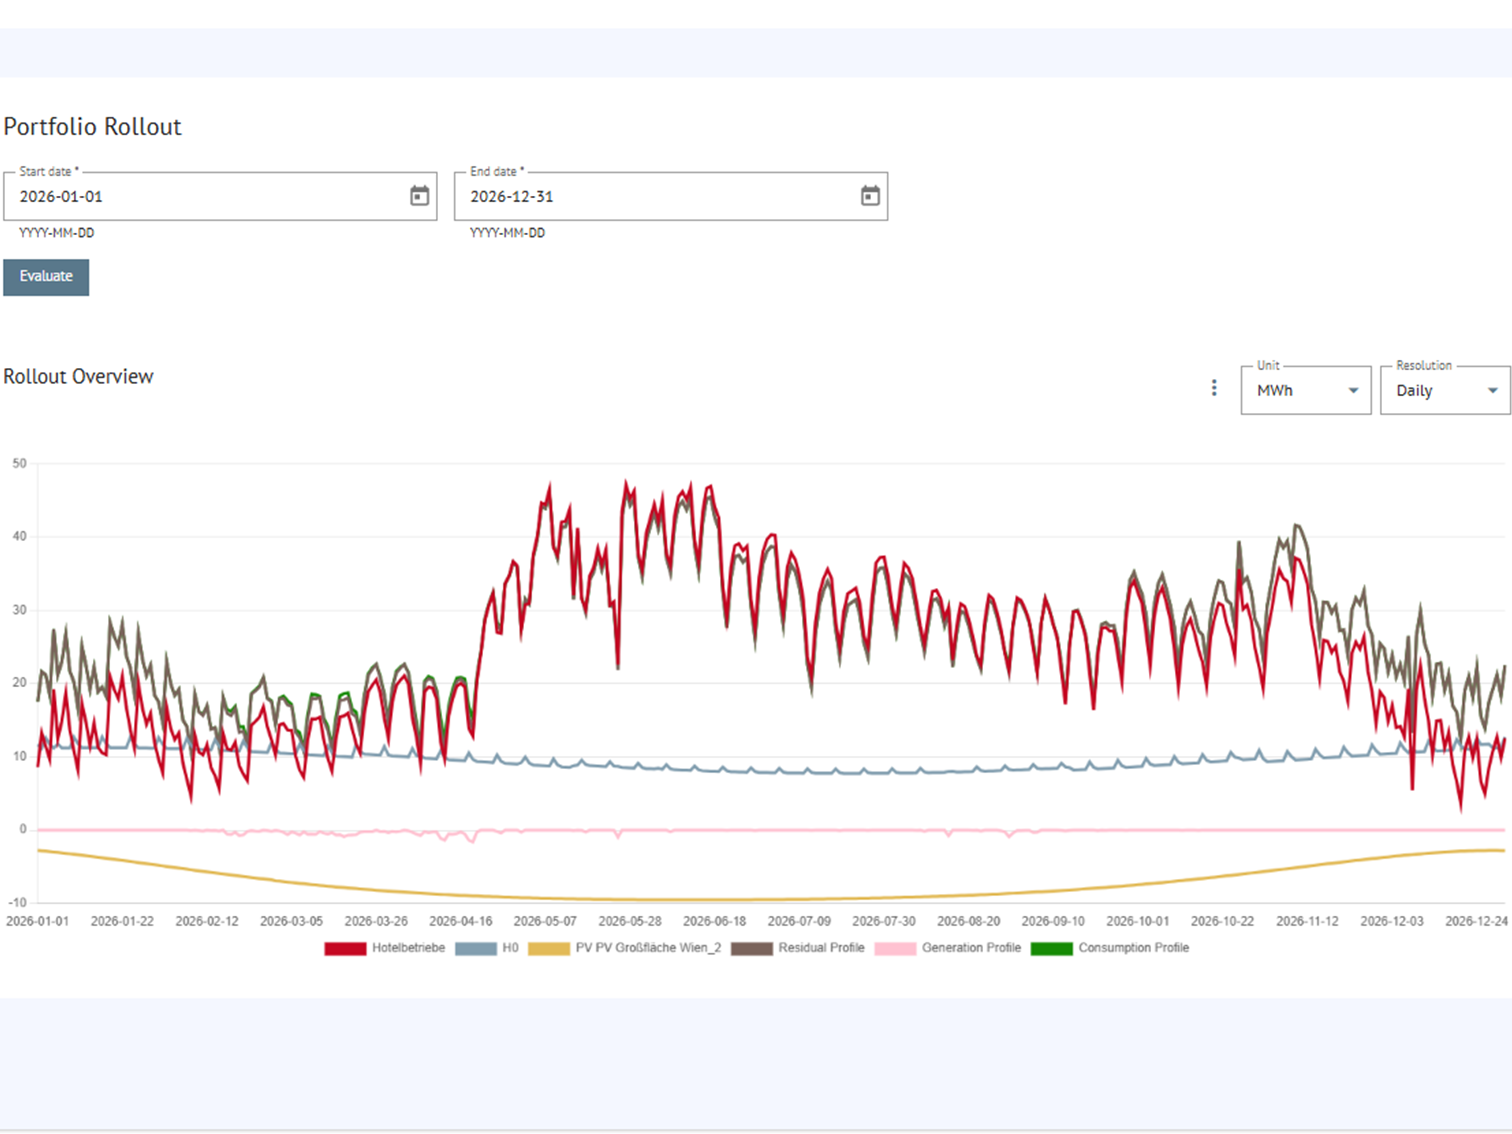This screenshot has height=1134, width=1512.
Task: Click the Resolution dropdown arrow
Action: pos(1493,391)
